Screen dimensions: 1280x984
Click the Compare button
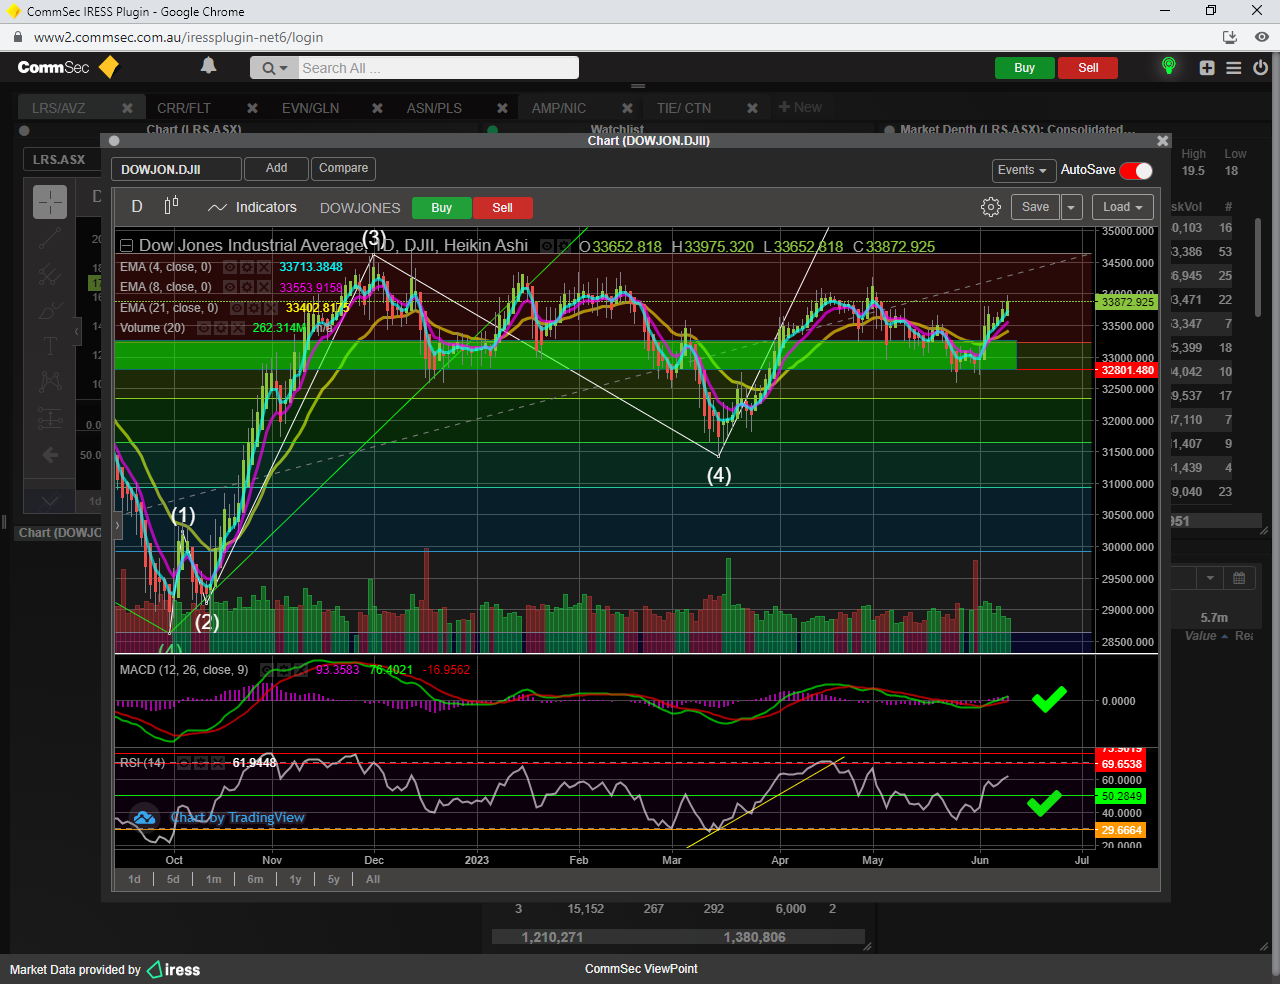click(x=343, y=169)
